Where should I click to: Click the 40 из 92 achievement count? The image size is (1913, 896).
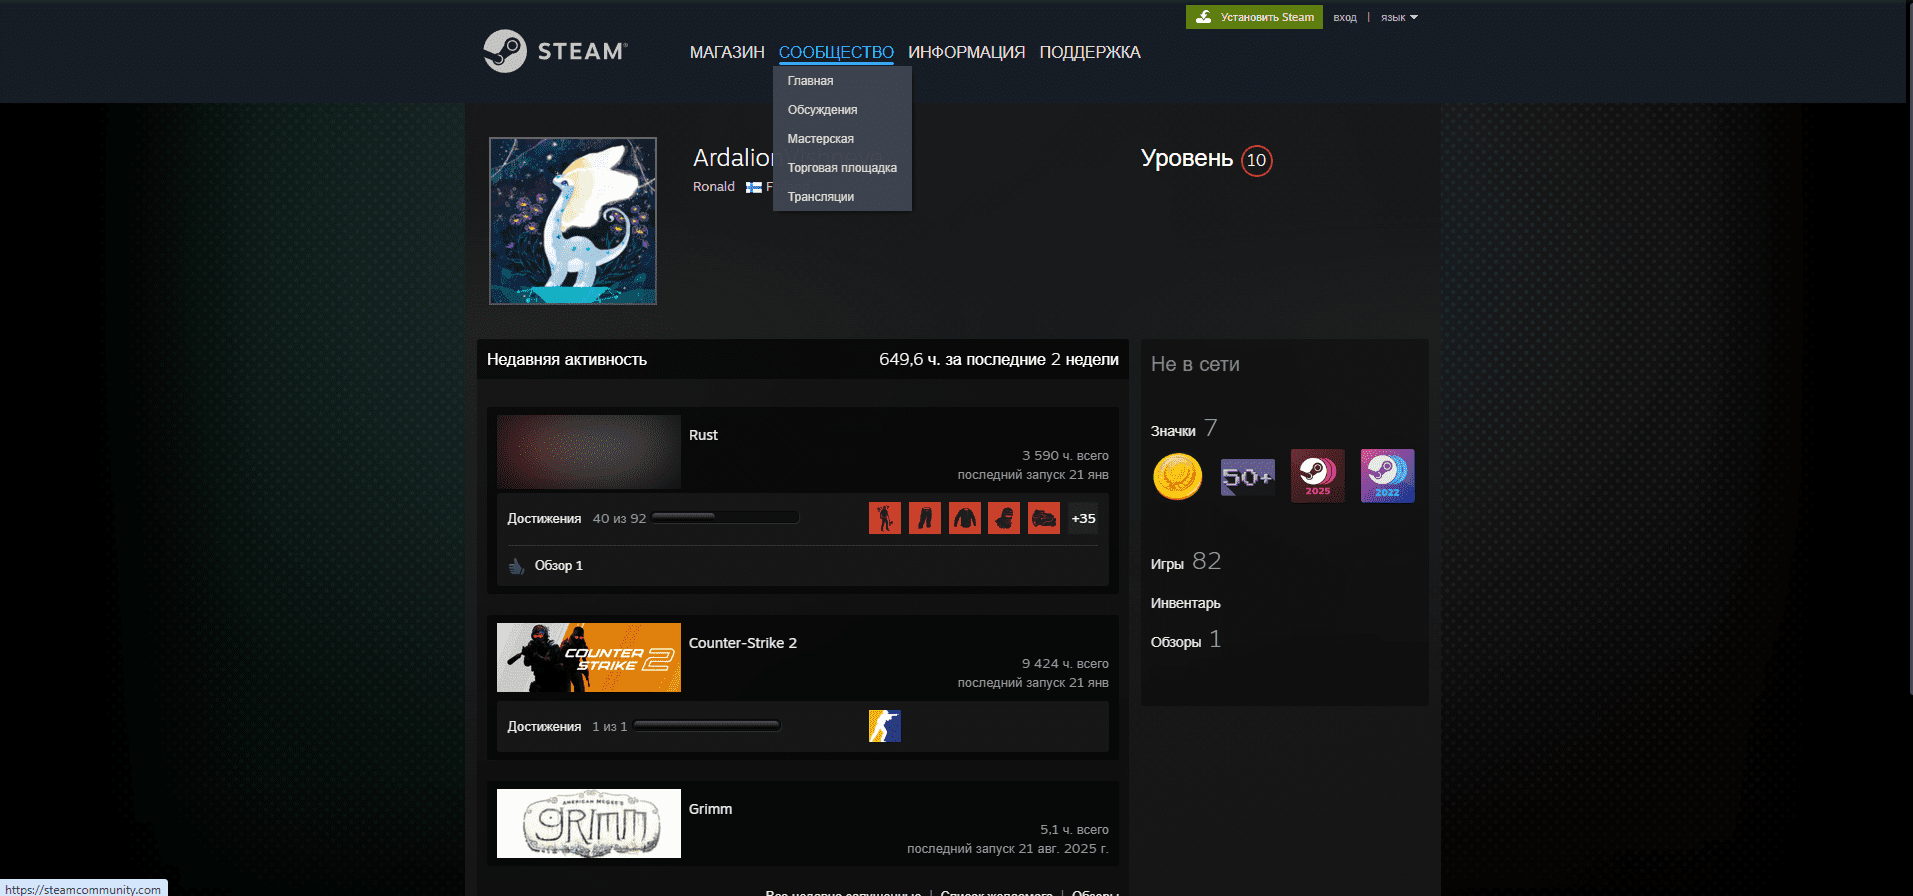pos(619,518)
